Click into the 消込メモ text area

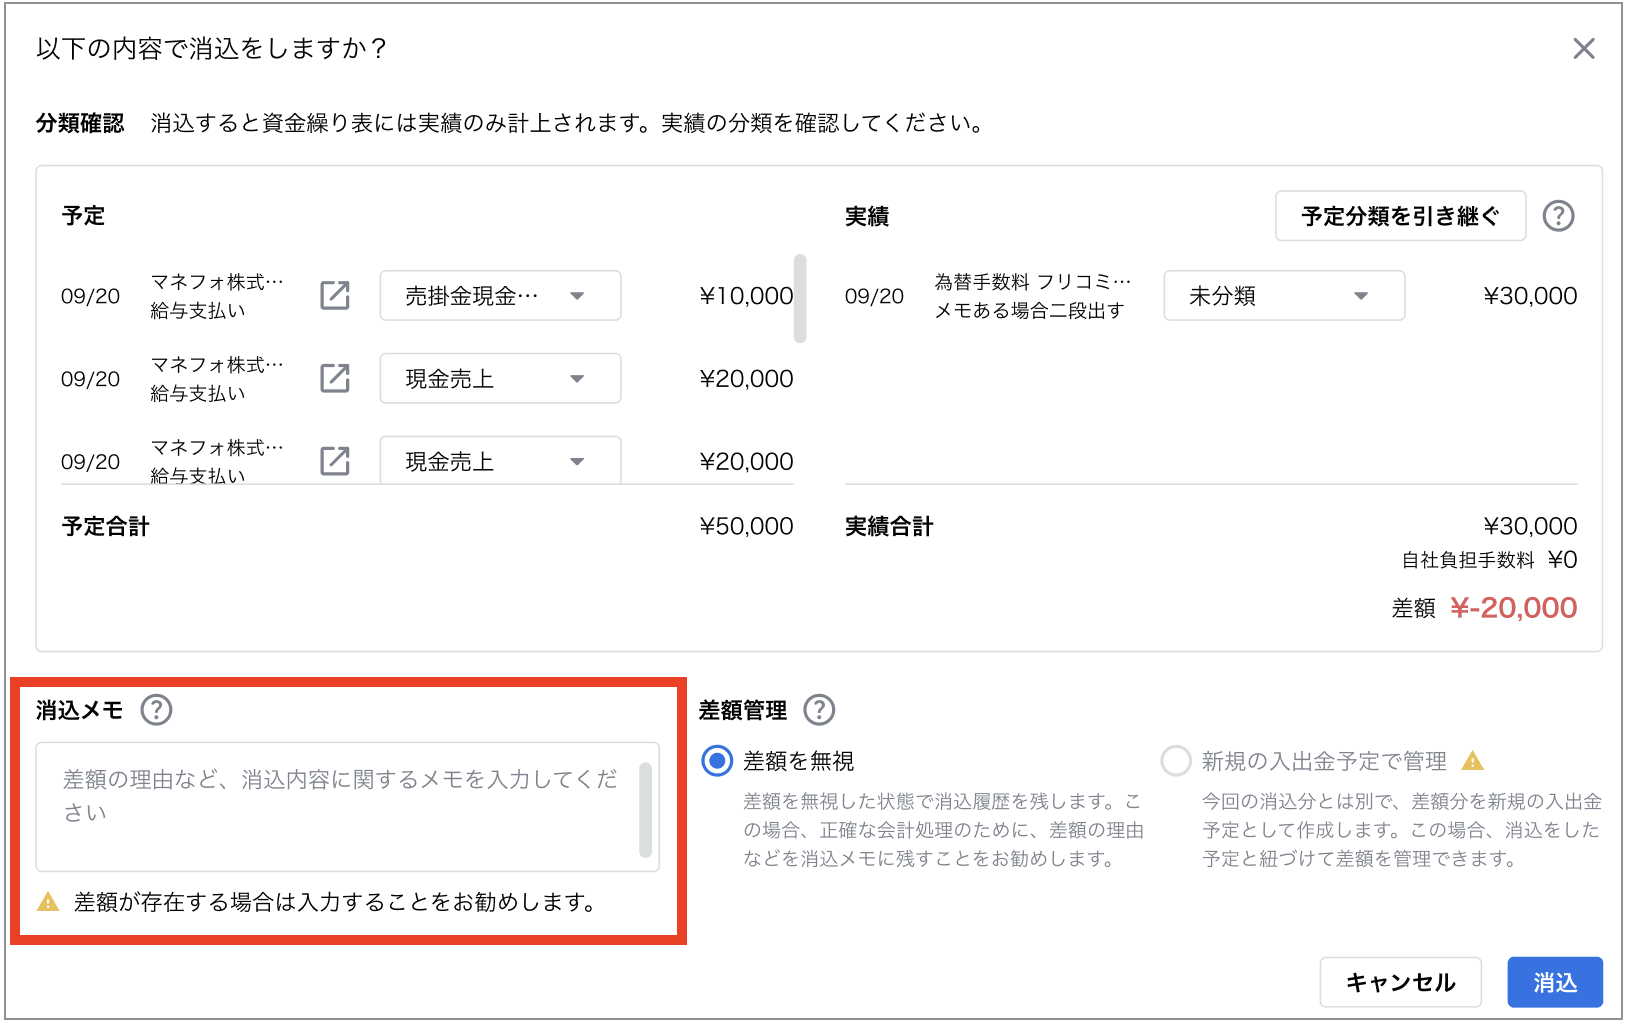[347, 807]
